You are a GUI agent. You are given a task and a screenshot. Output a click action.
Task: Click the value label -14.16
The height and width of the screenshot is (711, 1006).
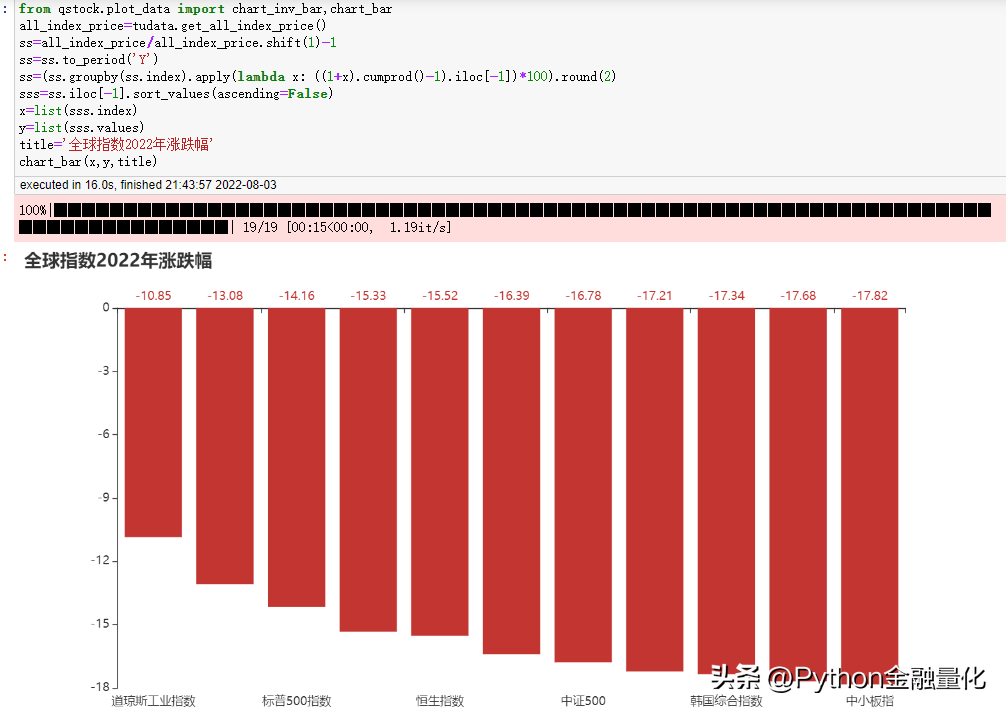296,296
